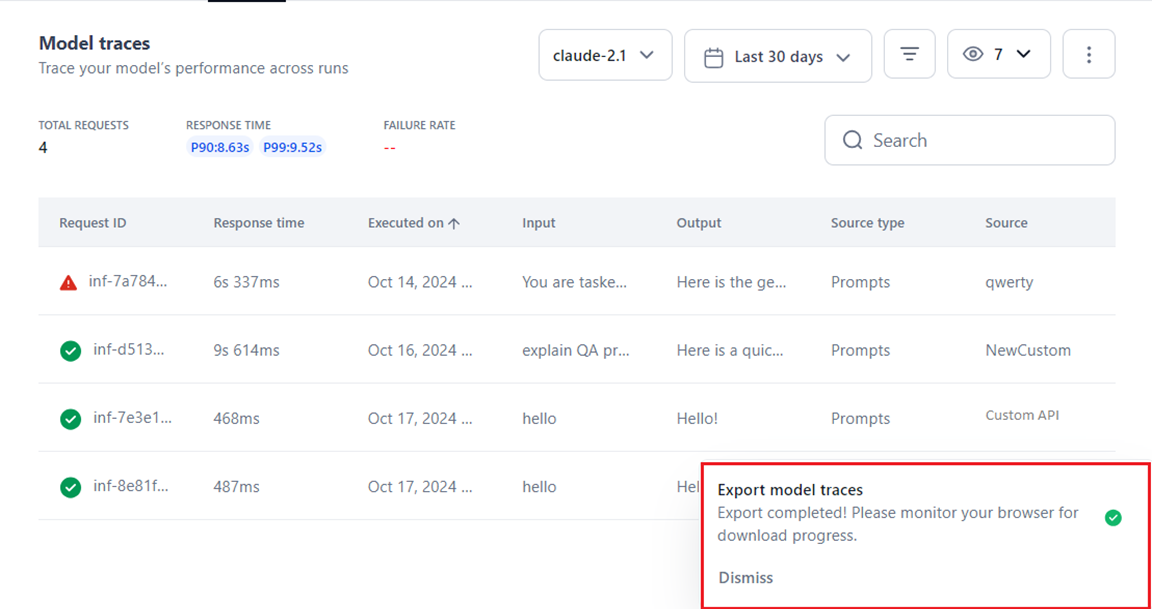
Task: Expand the chevron next to the 7 count
Action: (1023, 54)
